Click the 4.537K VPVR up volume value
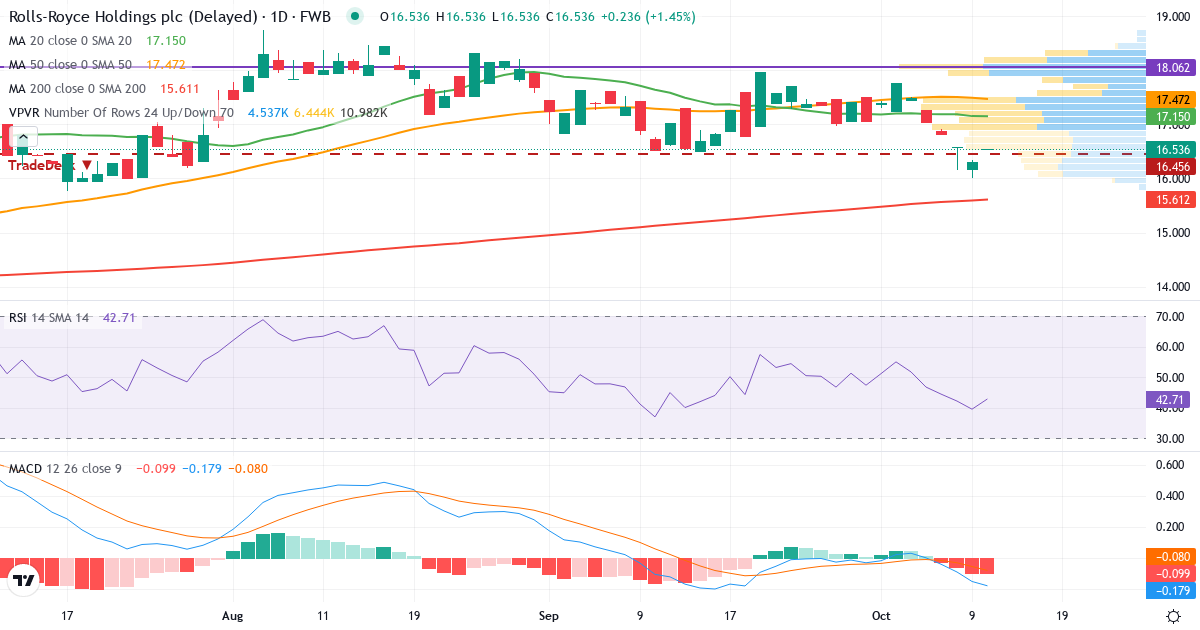 point(266,113)
